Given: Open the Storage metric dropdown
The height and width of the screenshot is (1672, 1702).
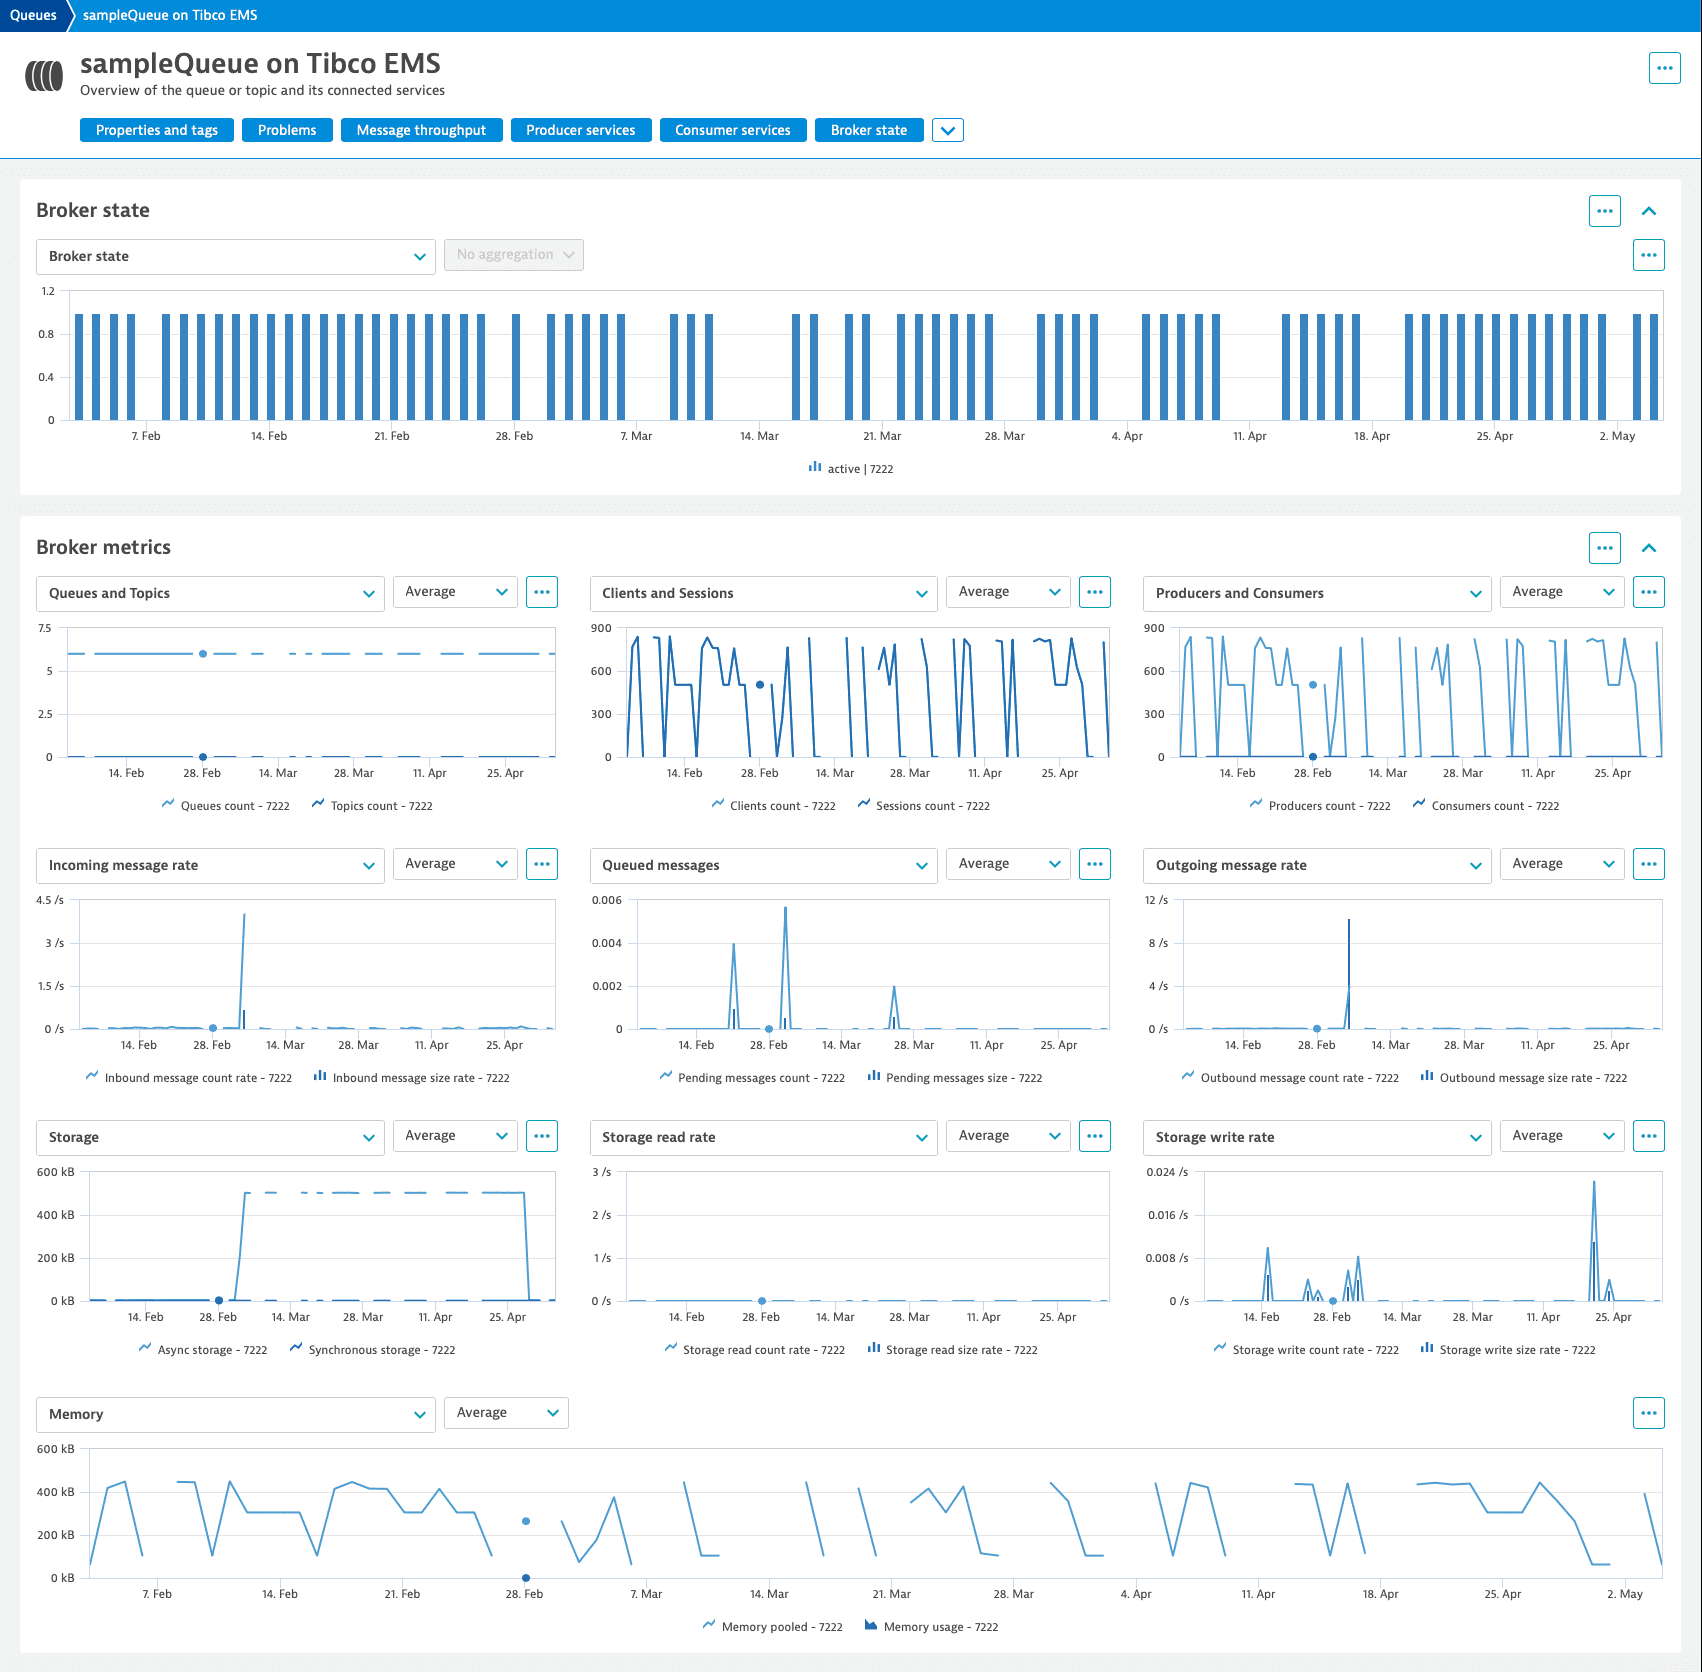Looking at the screenshot, I should click(x=210, y=1137).
